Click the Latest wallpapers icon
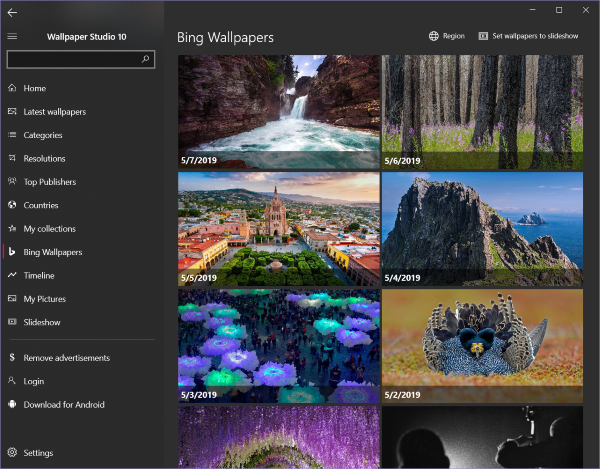 (12, 111)
